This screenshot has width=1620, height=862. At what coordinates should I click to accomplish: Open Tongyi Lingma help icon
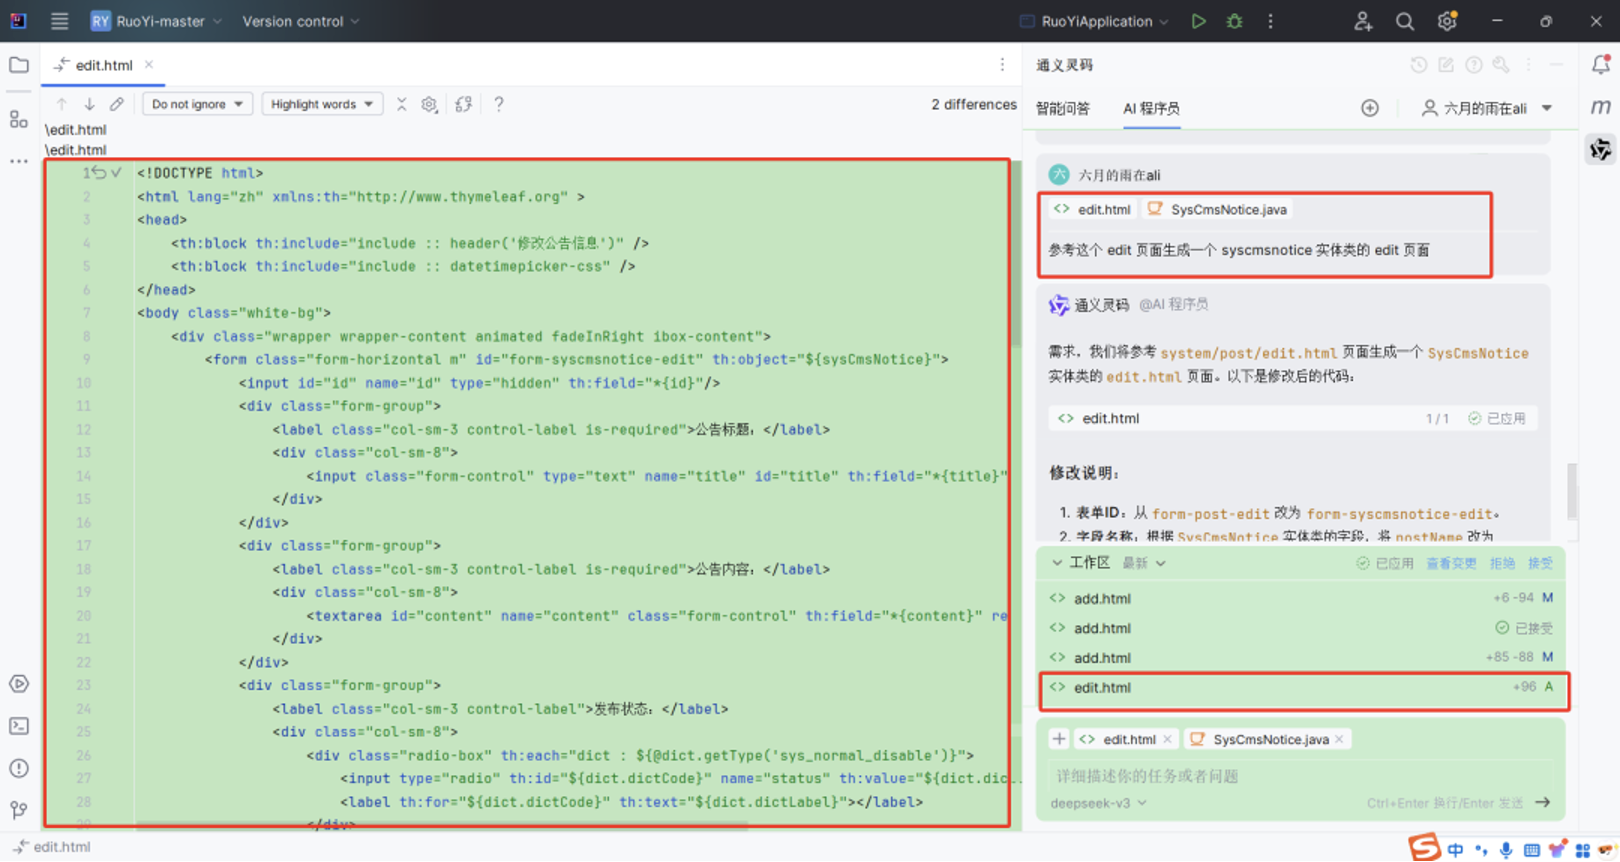(x=1474, y=65)
